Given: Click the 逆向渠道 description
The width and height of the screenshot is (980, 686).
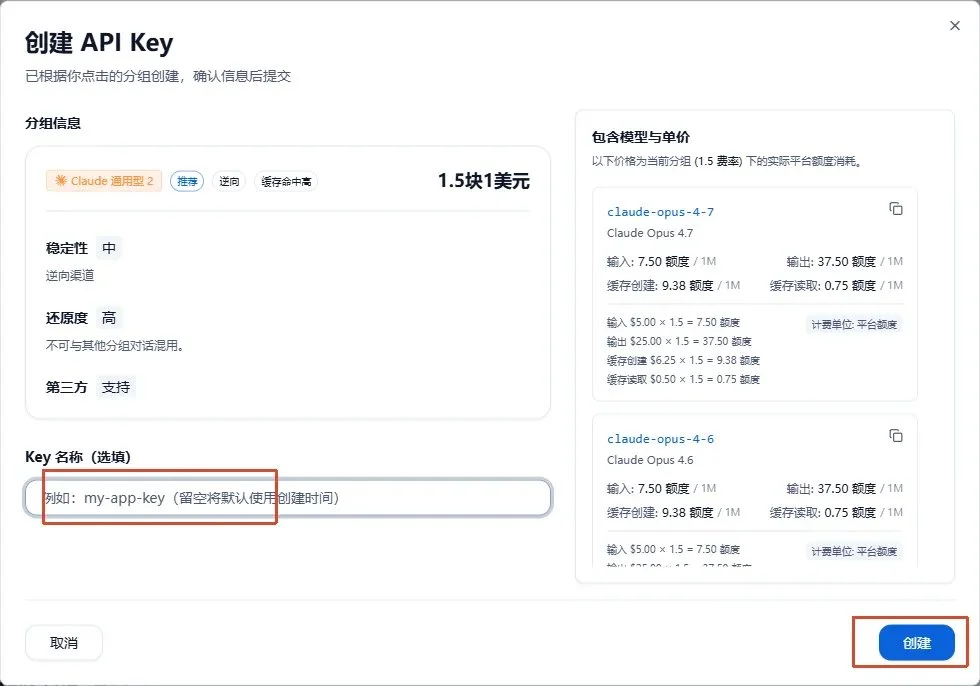Looking at the screenshot, I should pyautogui.click(x=70, y=276).
